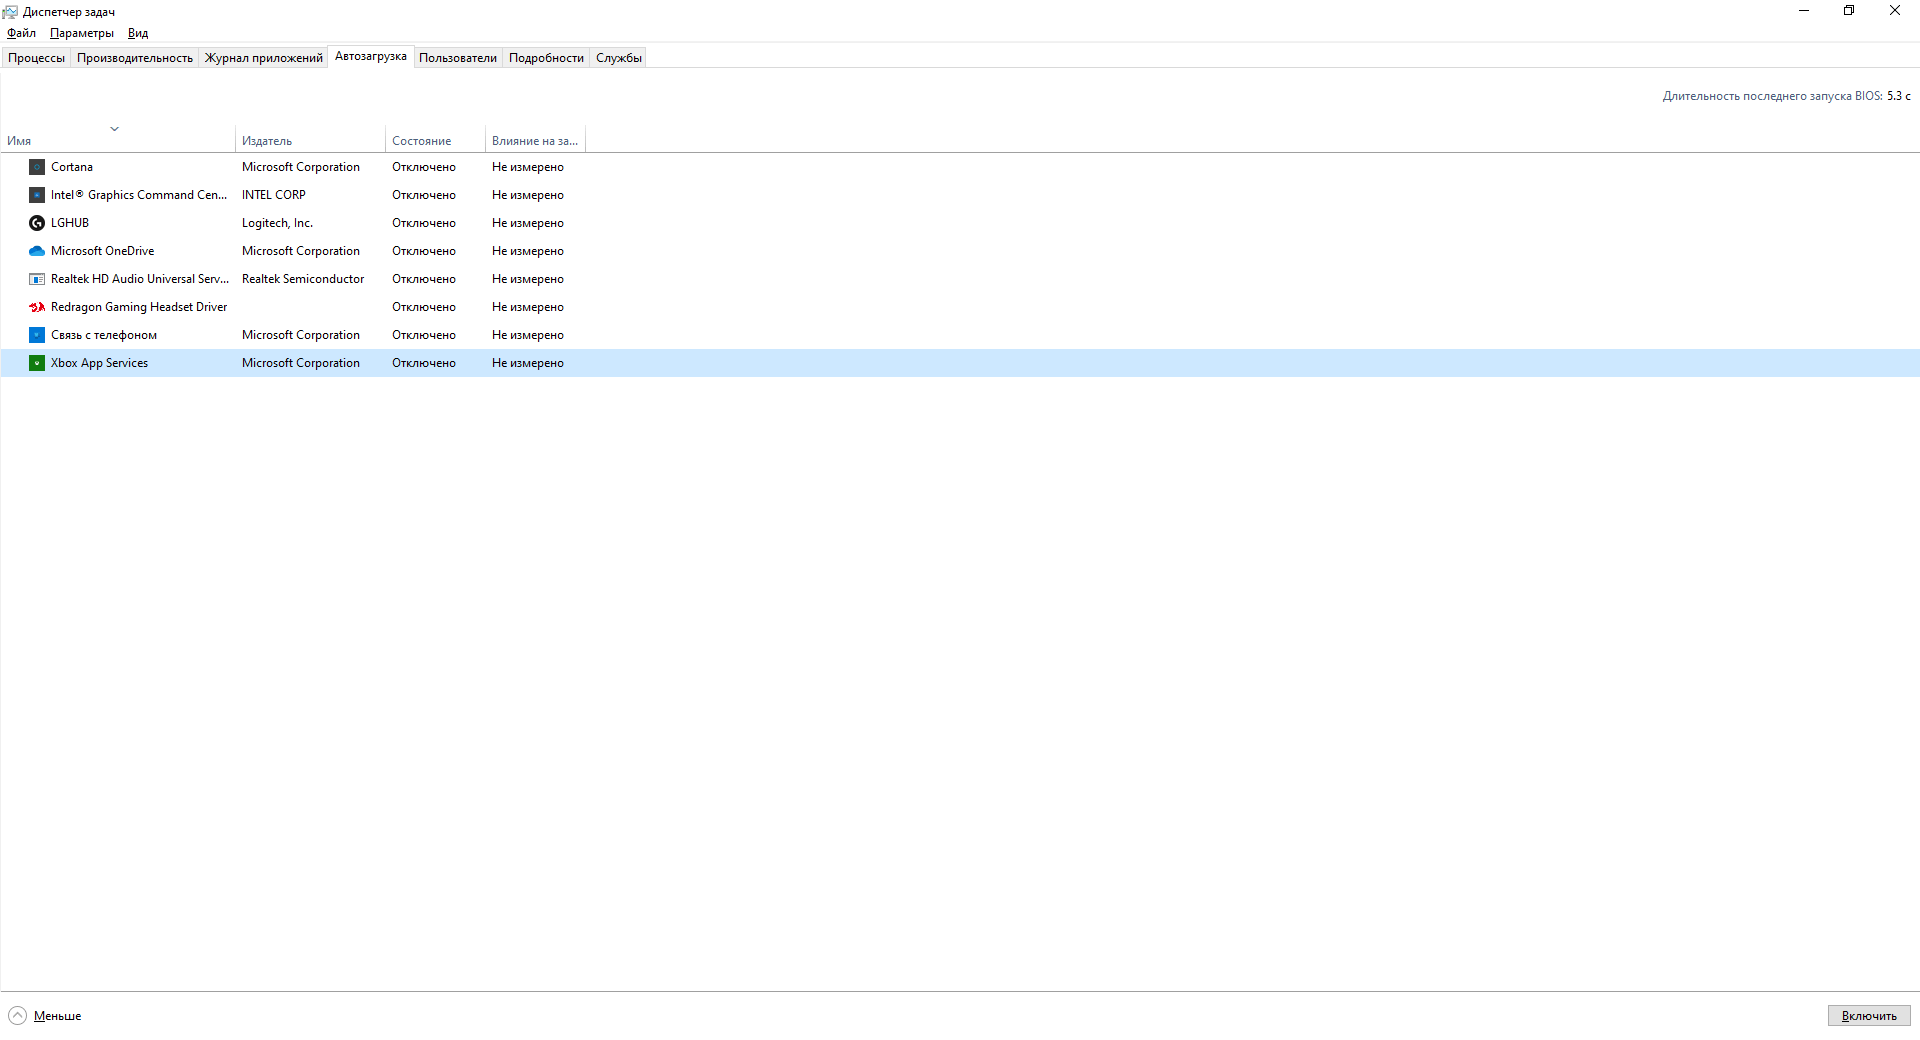This screenshot has width=1920, height=1040.
Task: Click Не измерено in Связь с телефоном row
Action: click(528, 335)
